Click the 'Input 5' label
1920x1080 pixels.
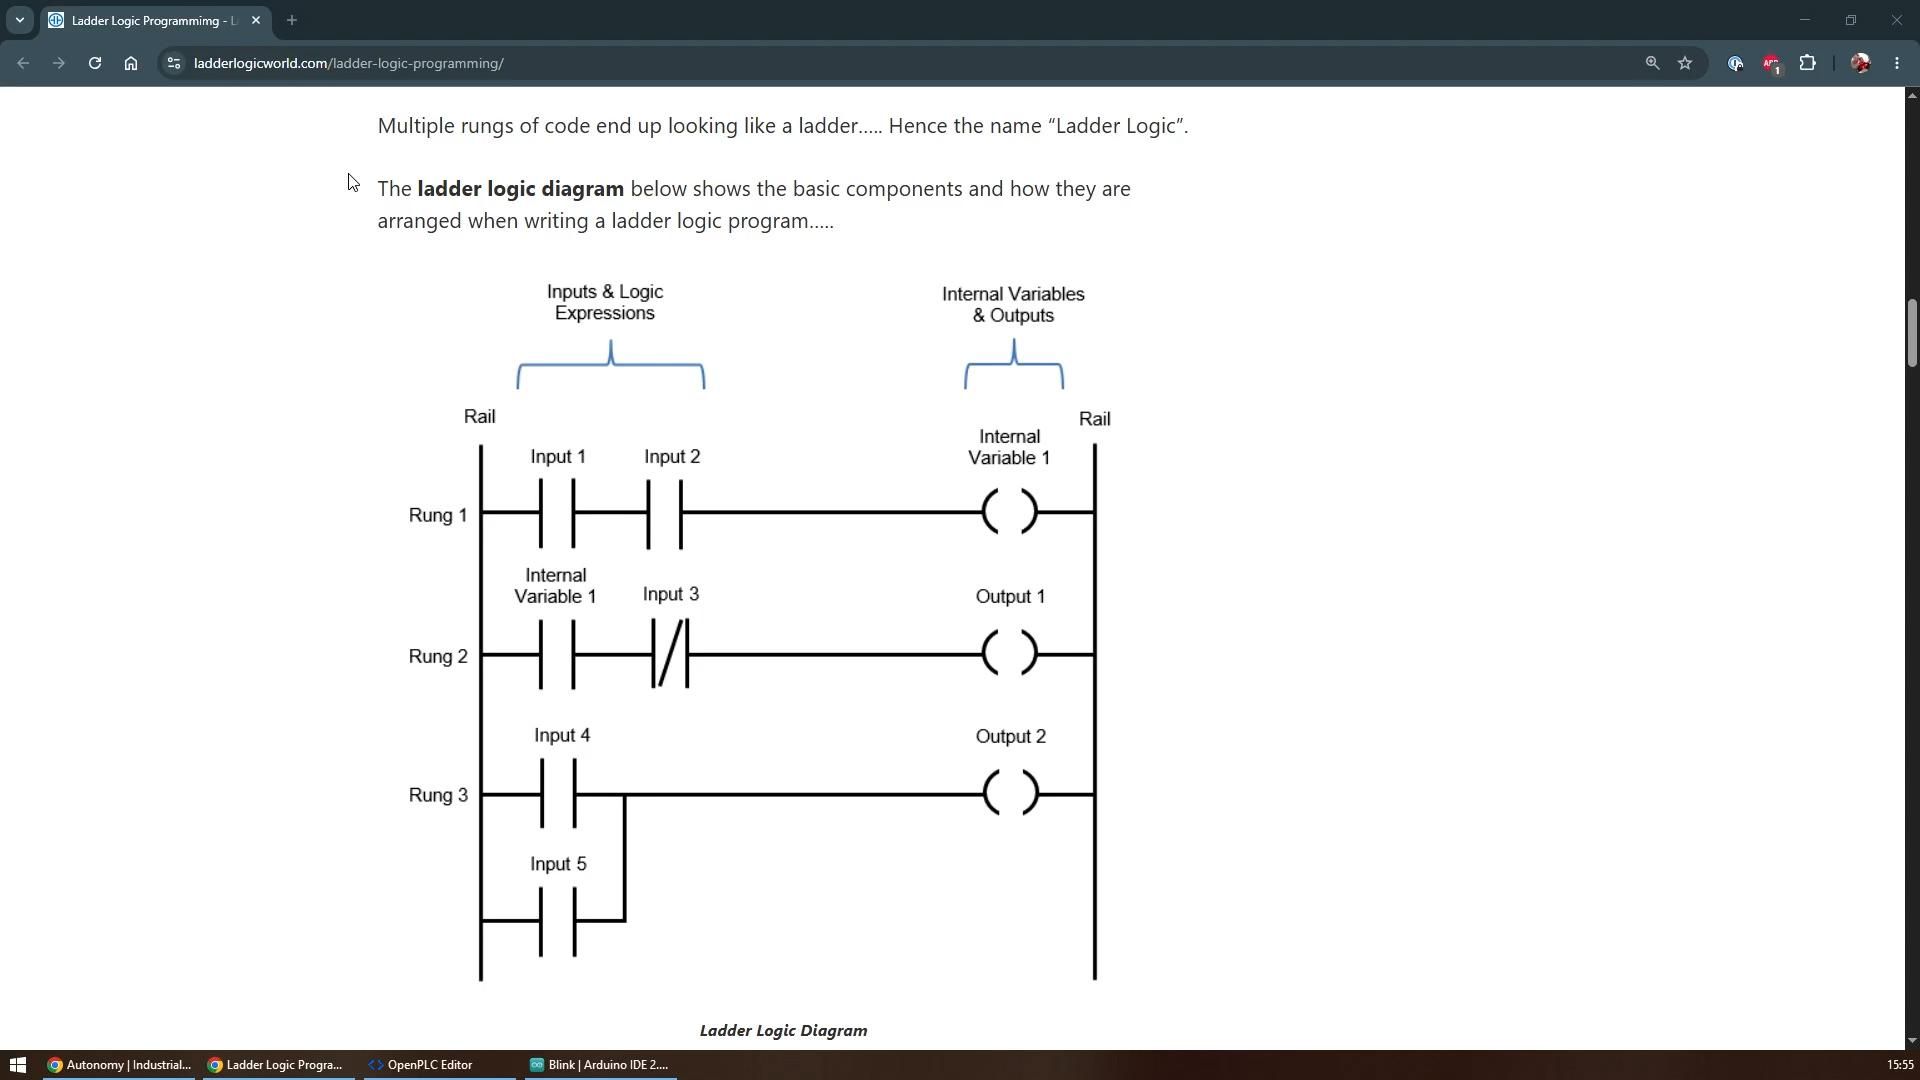[x=558, y=865]
